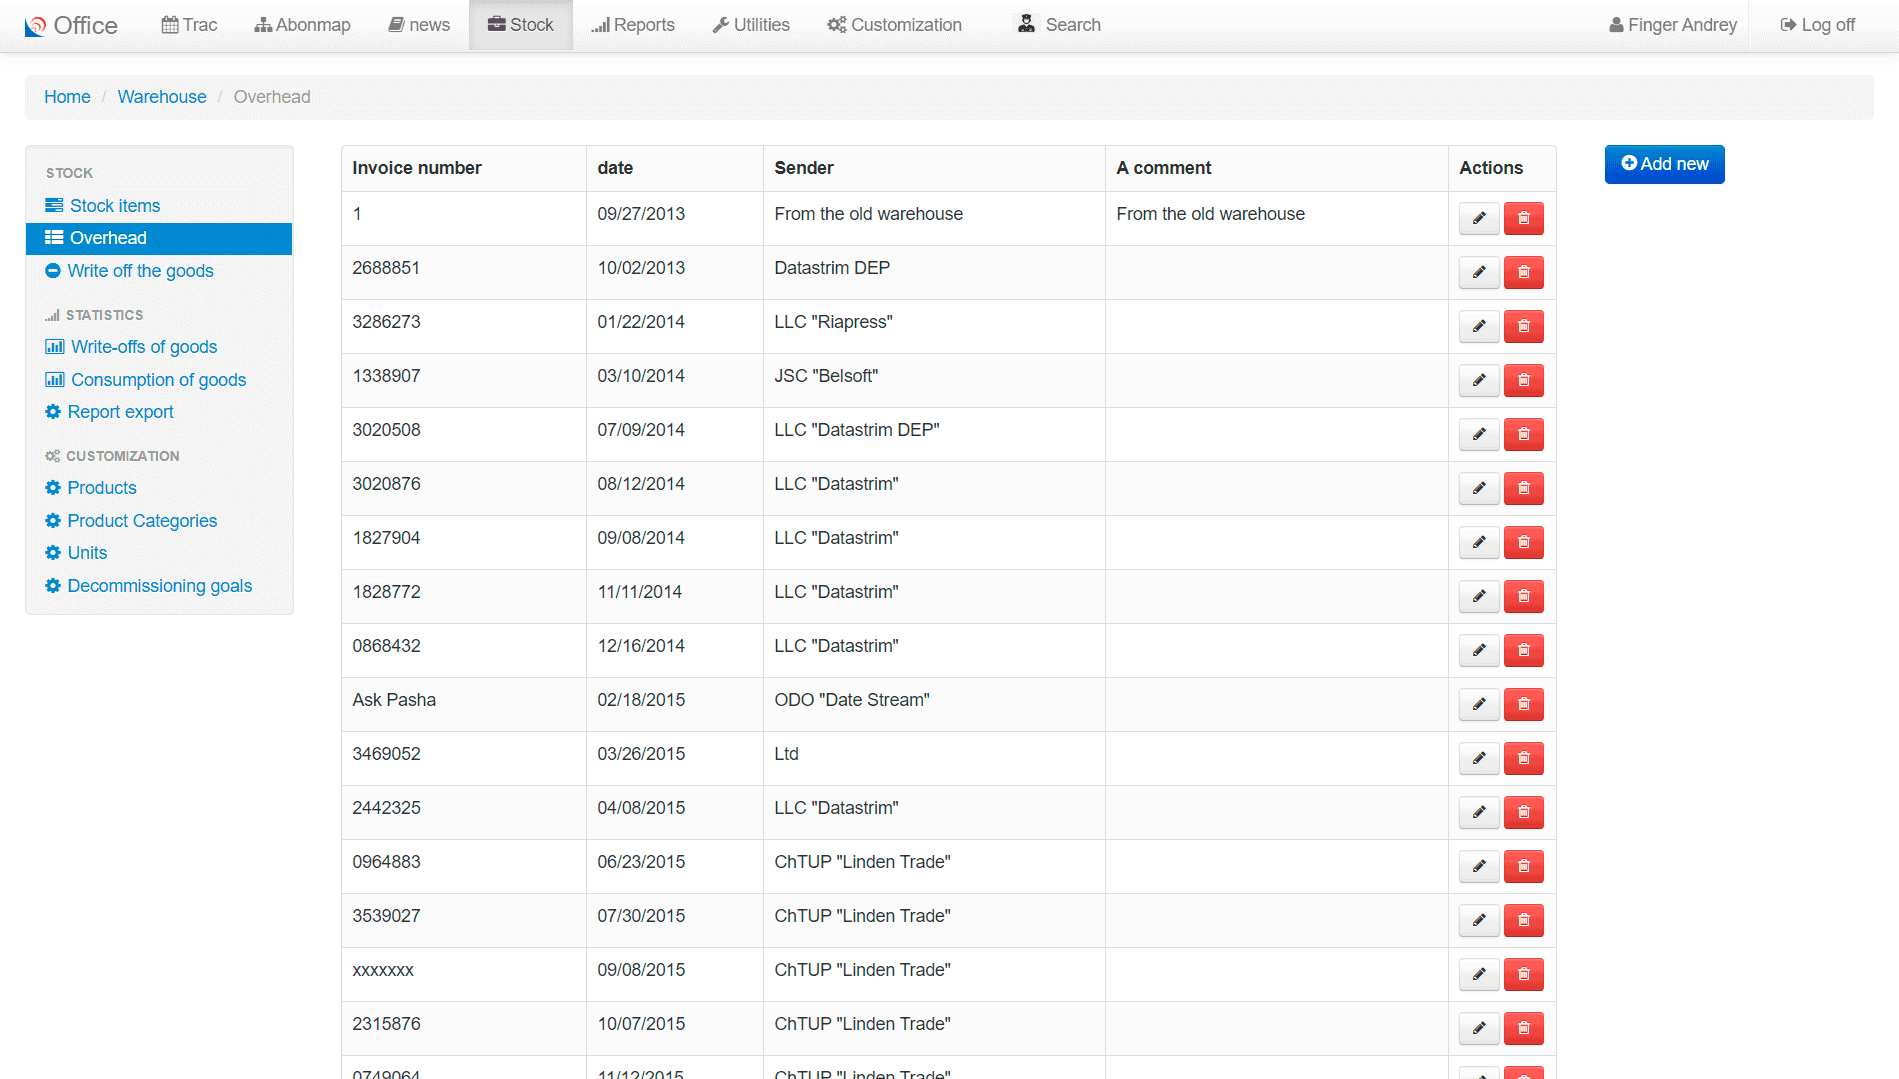Delete invoice 0964883 trash icon
The width and height of the screenshot is (1899, 1079).
click(x=1524, y=866)
